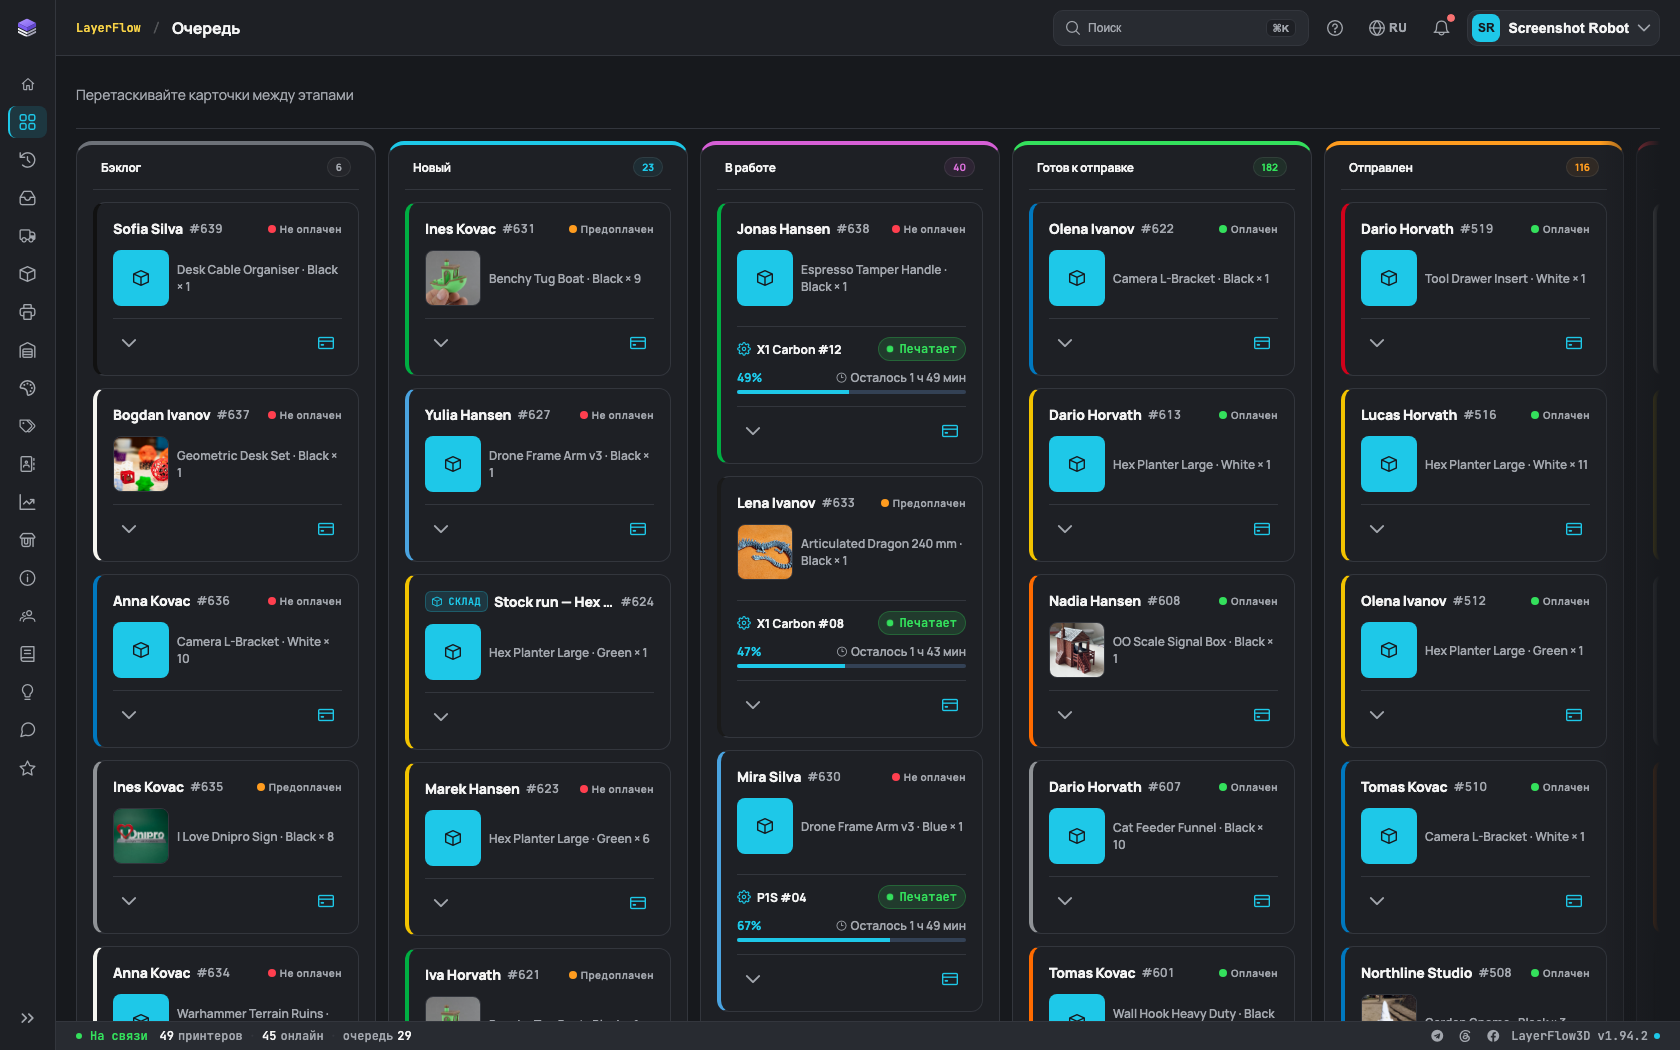Viewport: 1680px width, 1050px height.
Task: Expand the Dario Horvath #613 card chevron
Action: coord(1065,529)
